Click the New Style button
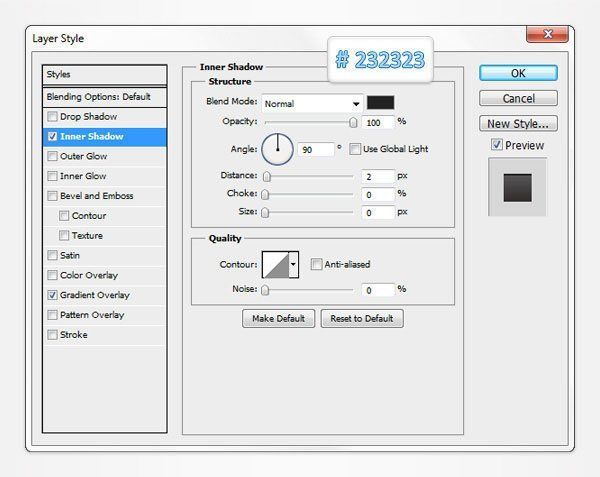This screenshot has height=477, width=600. [518, 124]
